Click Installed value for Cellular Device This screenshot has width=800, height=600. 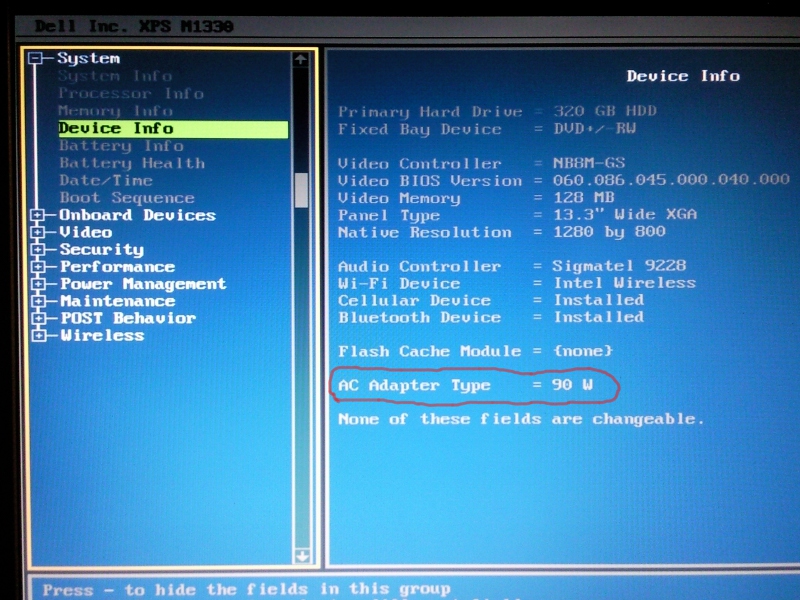[599, 300]
